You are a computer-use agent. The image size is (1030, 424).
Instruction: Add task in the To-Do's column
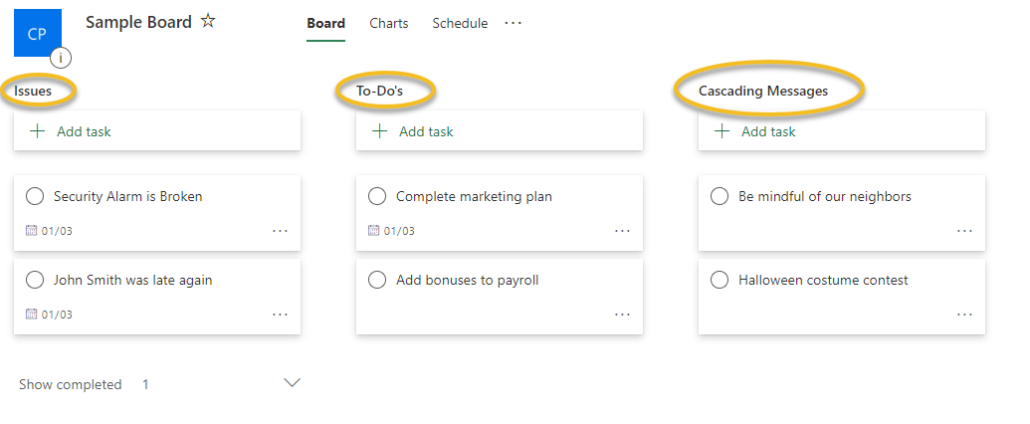click(x=425, y=131)
